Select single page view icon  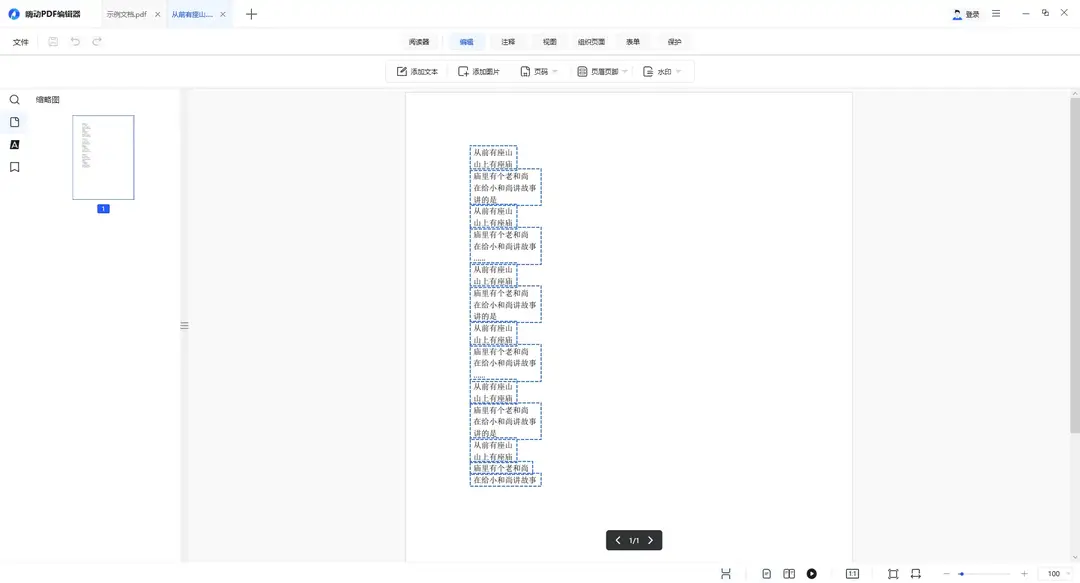[767, 573]
